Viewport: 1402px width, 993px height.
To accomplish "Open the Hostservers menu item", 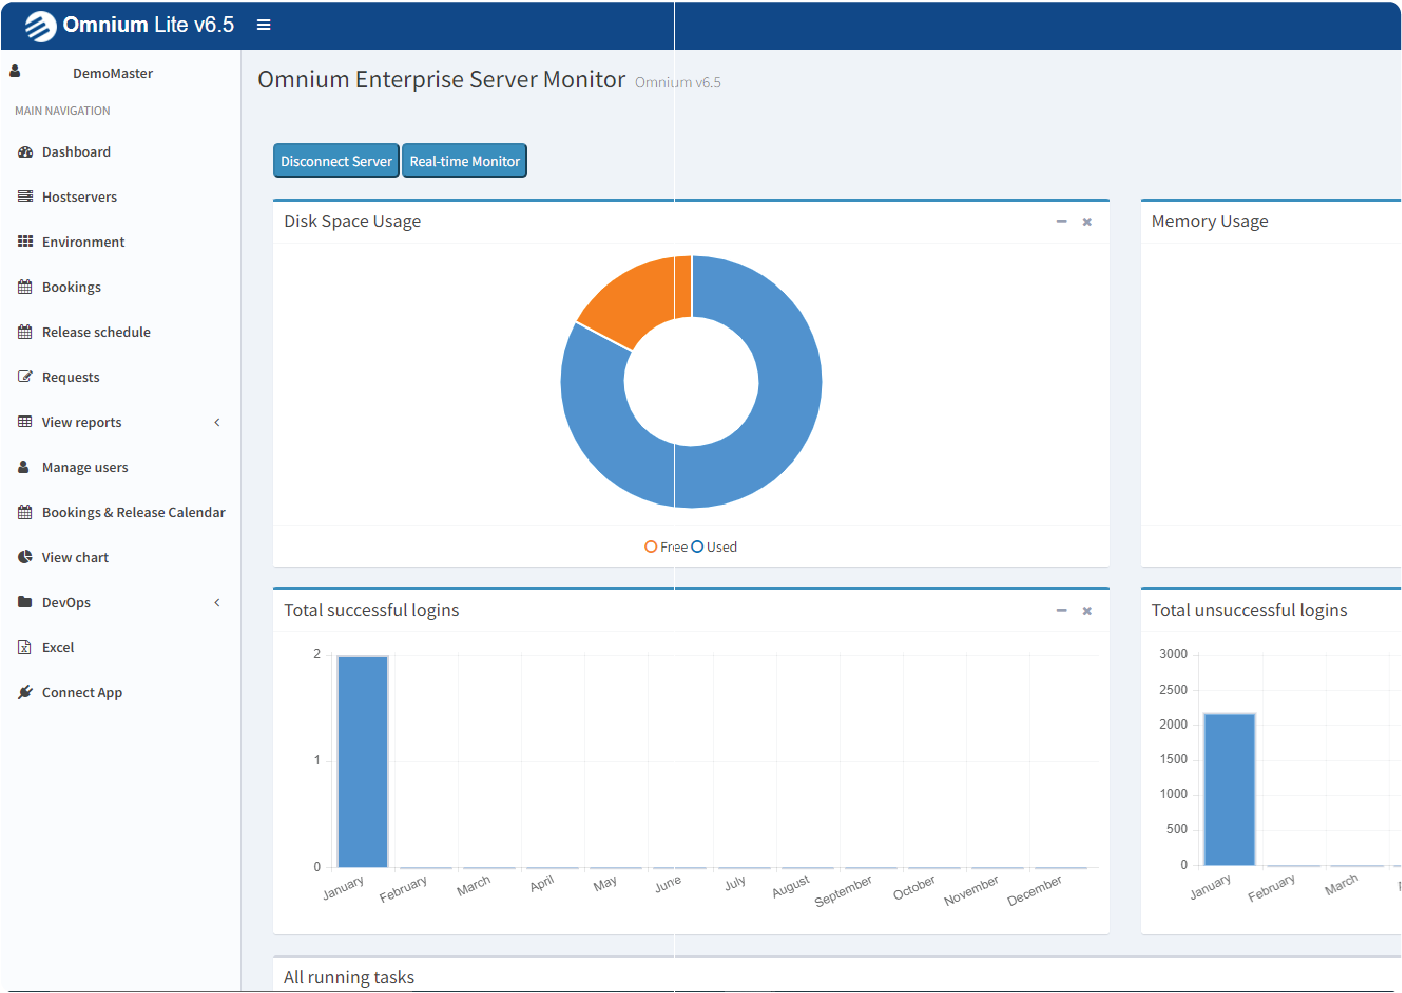I will [120, 197].
